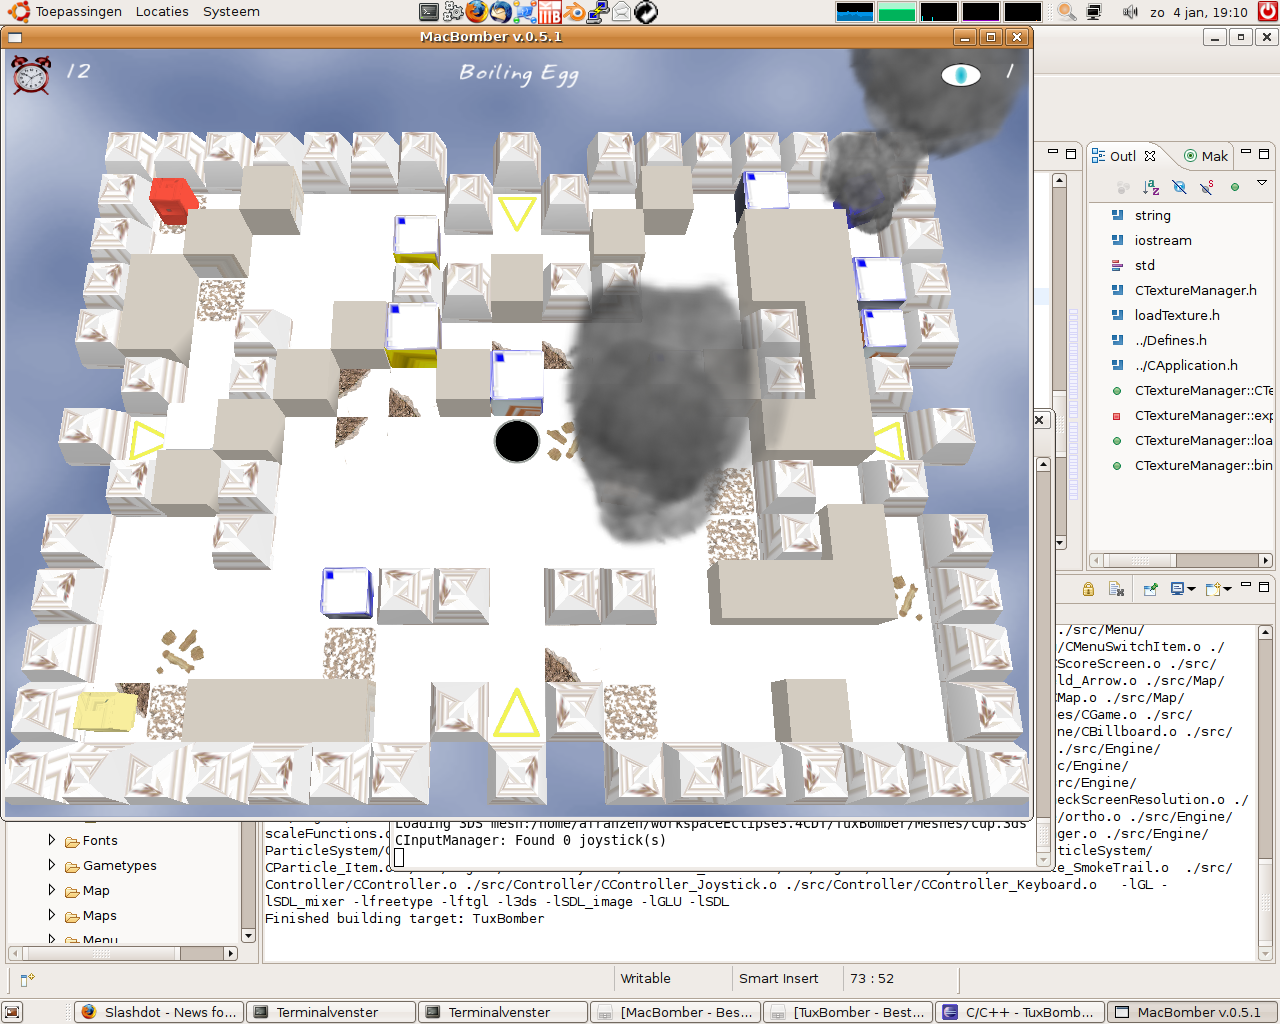Open the new console view dropdown

click(x=1218, y=589)
